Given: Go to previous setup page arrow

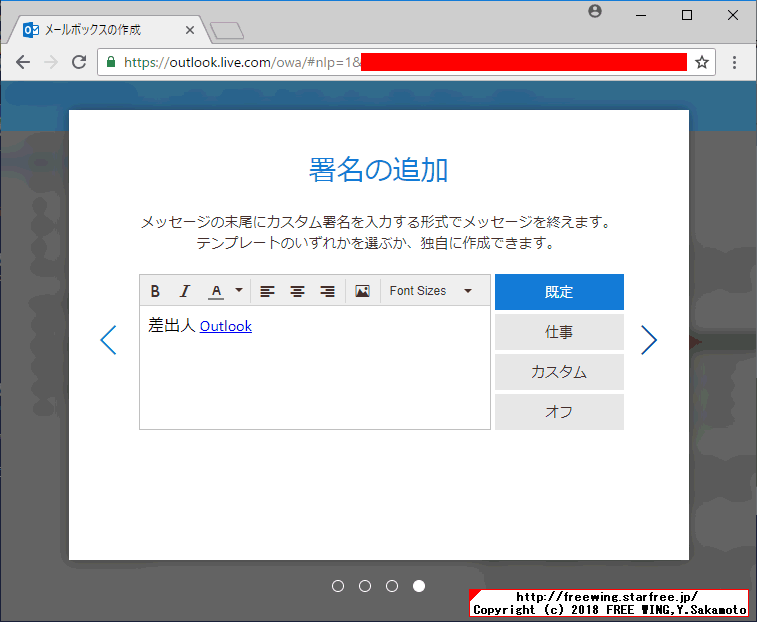Looking at the screenshot, I should pyautogui.click(x=108, y=340).
